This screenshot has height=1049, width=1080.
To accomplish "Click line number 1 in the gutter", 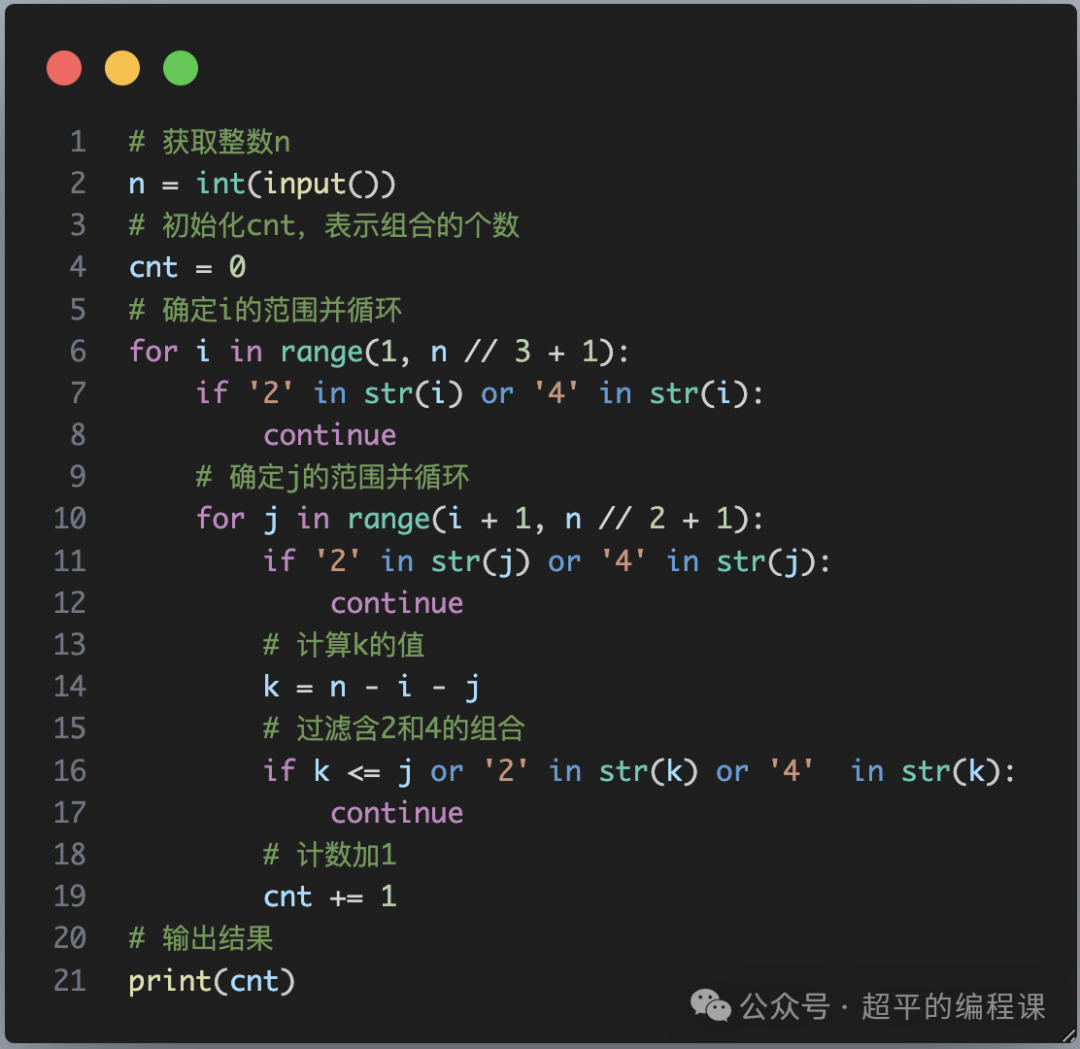I will click(x=78, y=141).
